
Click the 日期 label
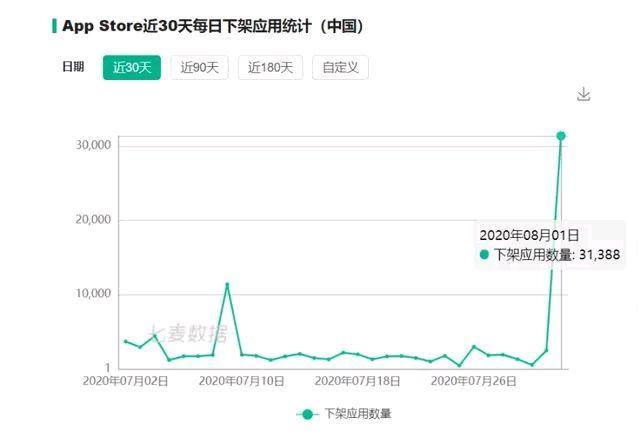73,67
